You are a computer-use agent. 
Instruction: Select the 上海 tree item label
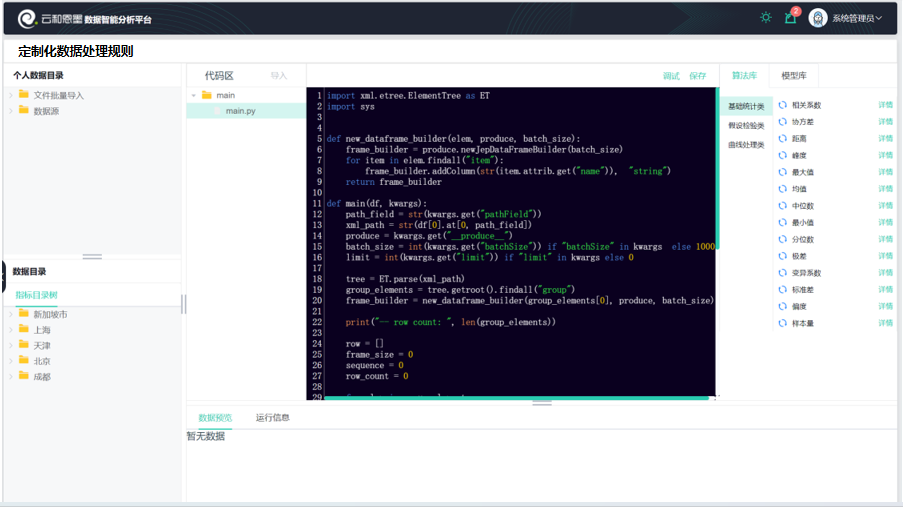[x=42, y=330]
